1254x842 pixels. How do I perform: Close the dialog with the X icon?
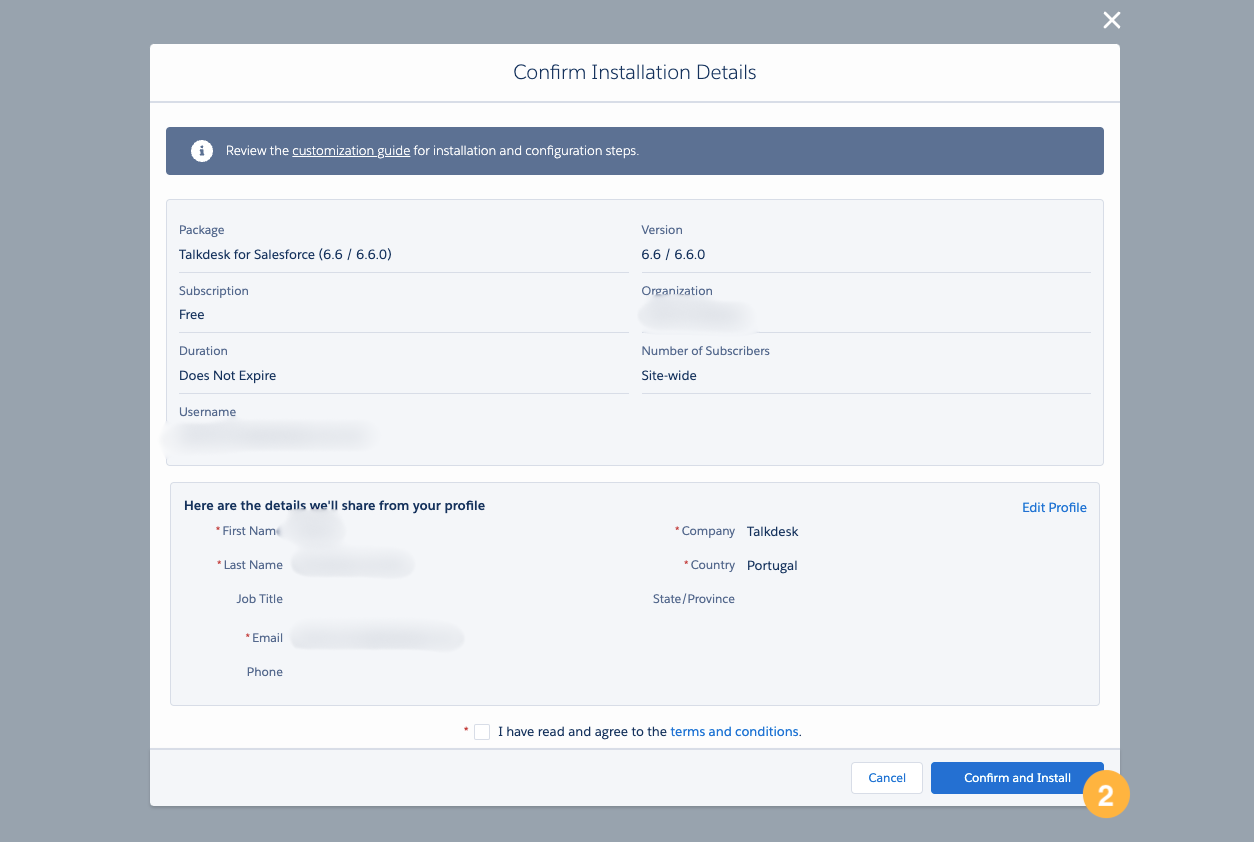pos(1111,20)
